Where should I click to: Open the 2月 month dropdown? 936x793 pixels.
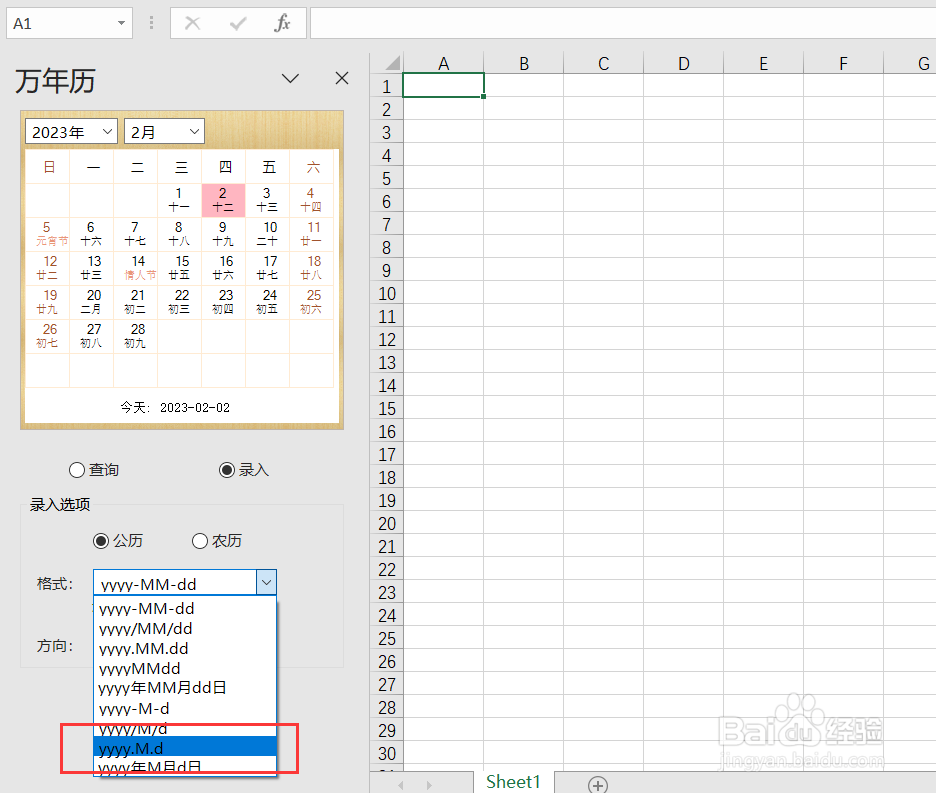click(196, 131)
